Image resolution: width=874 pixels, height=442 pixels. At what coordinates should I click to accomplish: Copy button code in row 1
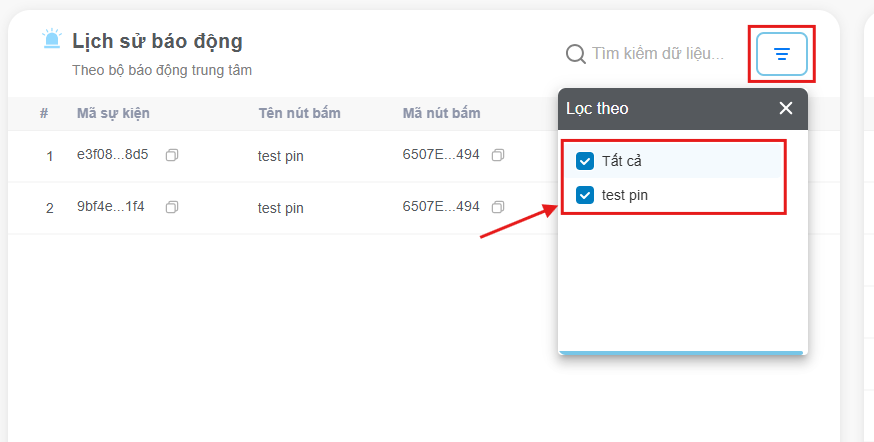tap(498, 155)
